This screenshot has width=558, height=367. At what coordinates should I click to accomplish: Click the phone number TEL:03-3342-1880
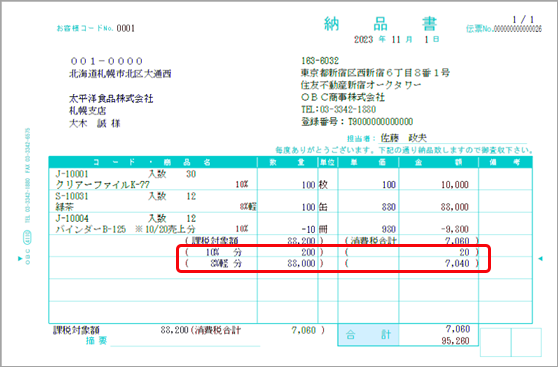point(338,109)
